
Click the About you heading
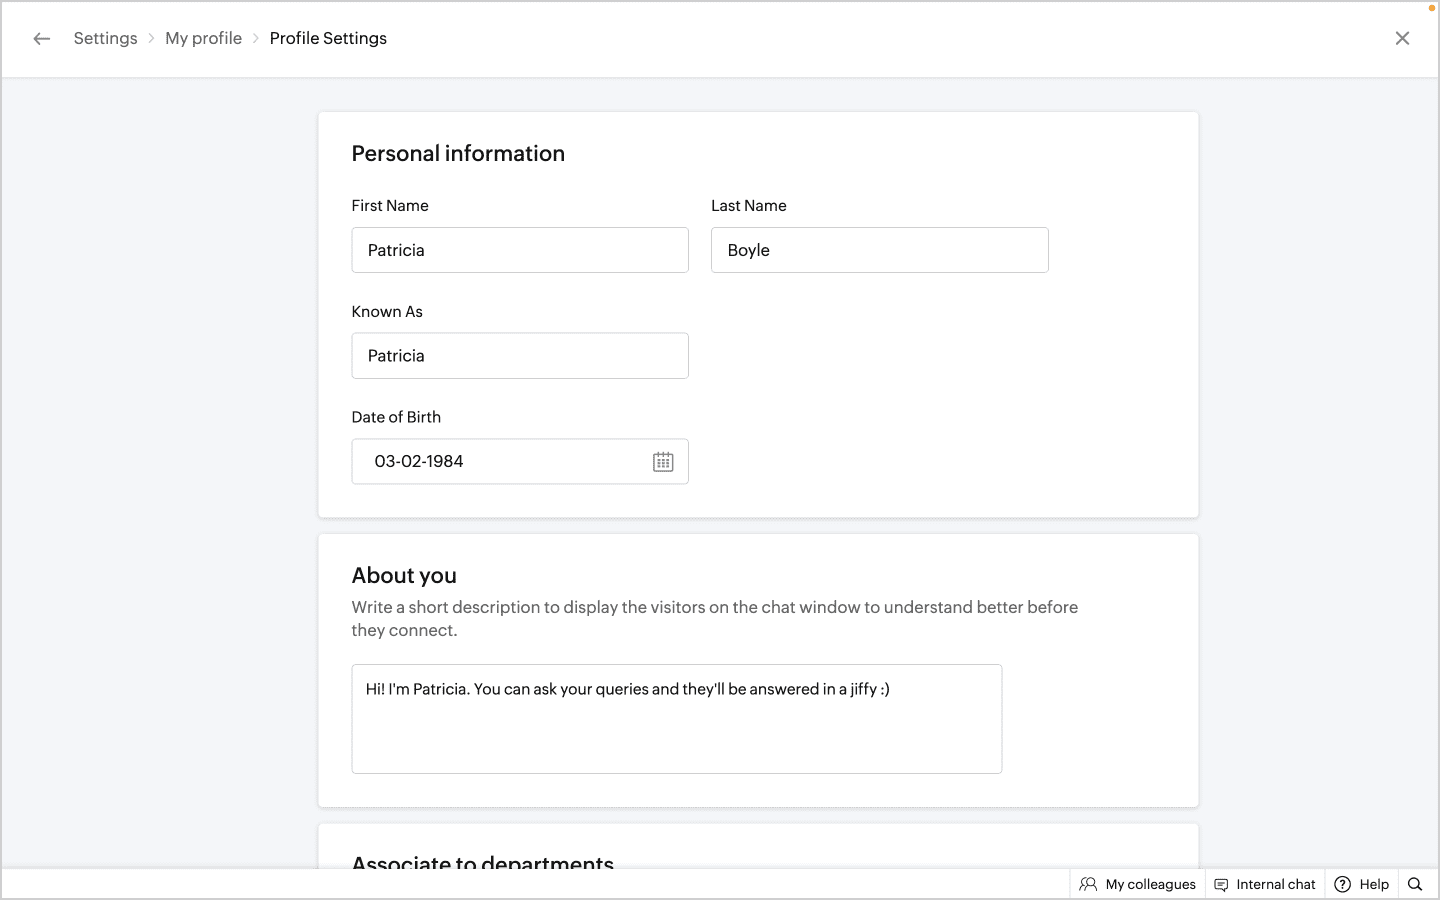click(404, 576)
